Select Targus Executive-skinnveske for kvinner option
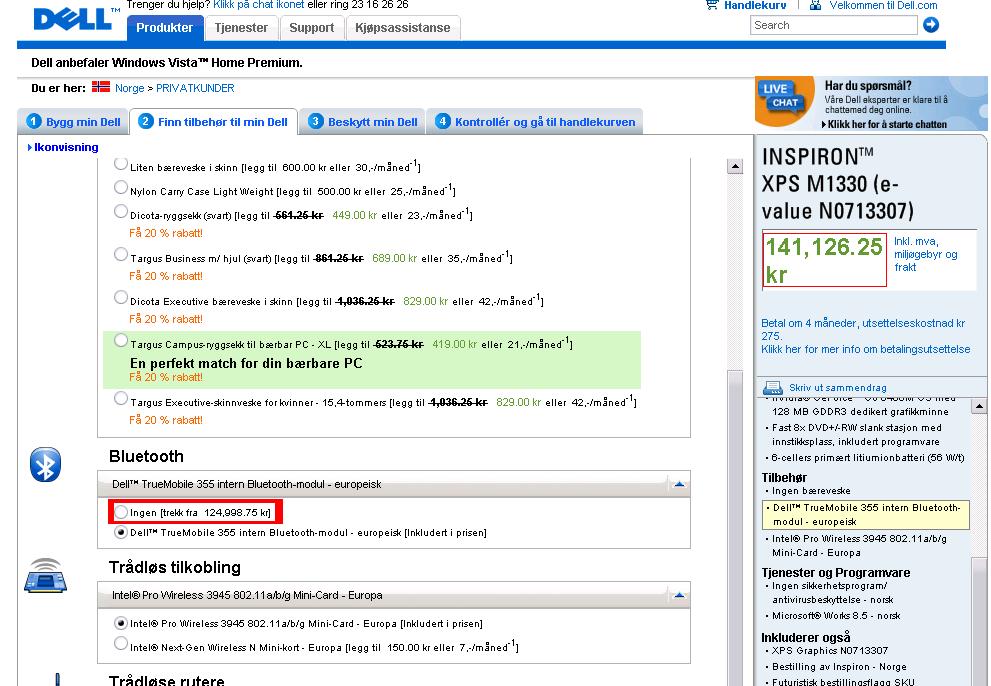 [x=121, y=399]
